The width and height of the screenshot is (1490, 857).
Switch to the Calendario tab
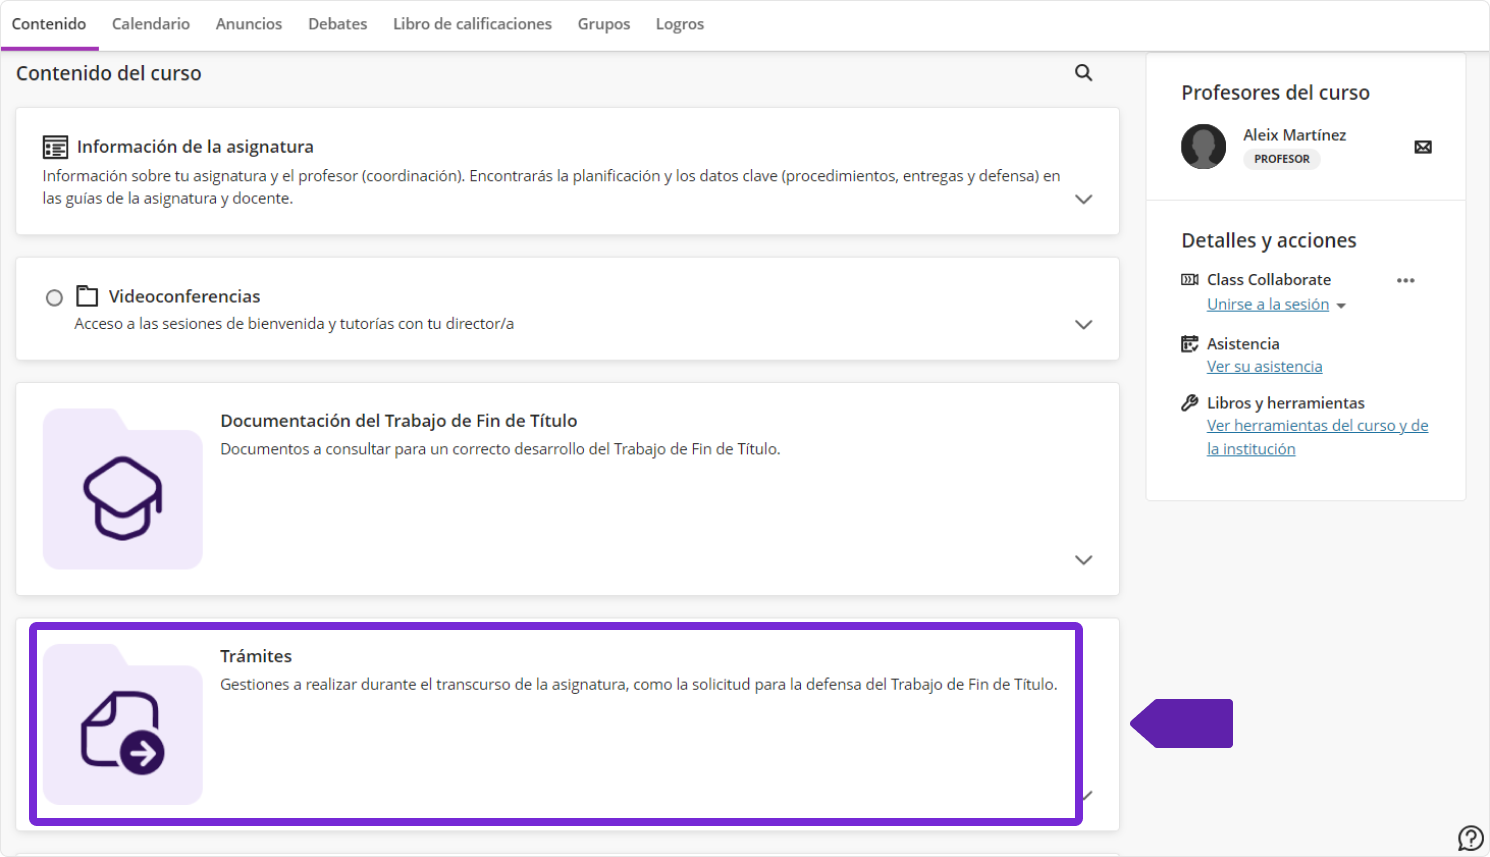tap(151, 24)
